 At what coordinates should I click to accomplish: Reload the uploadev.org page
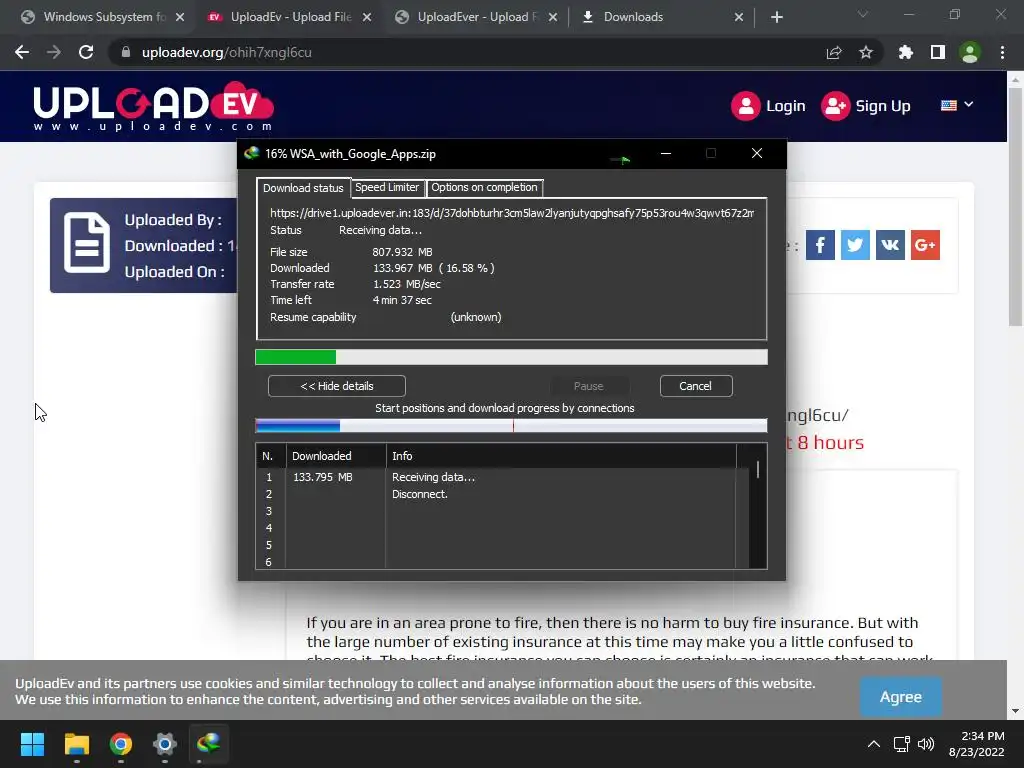(86, 52)
